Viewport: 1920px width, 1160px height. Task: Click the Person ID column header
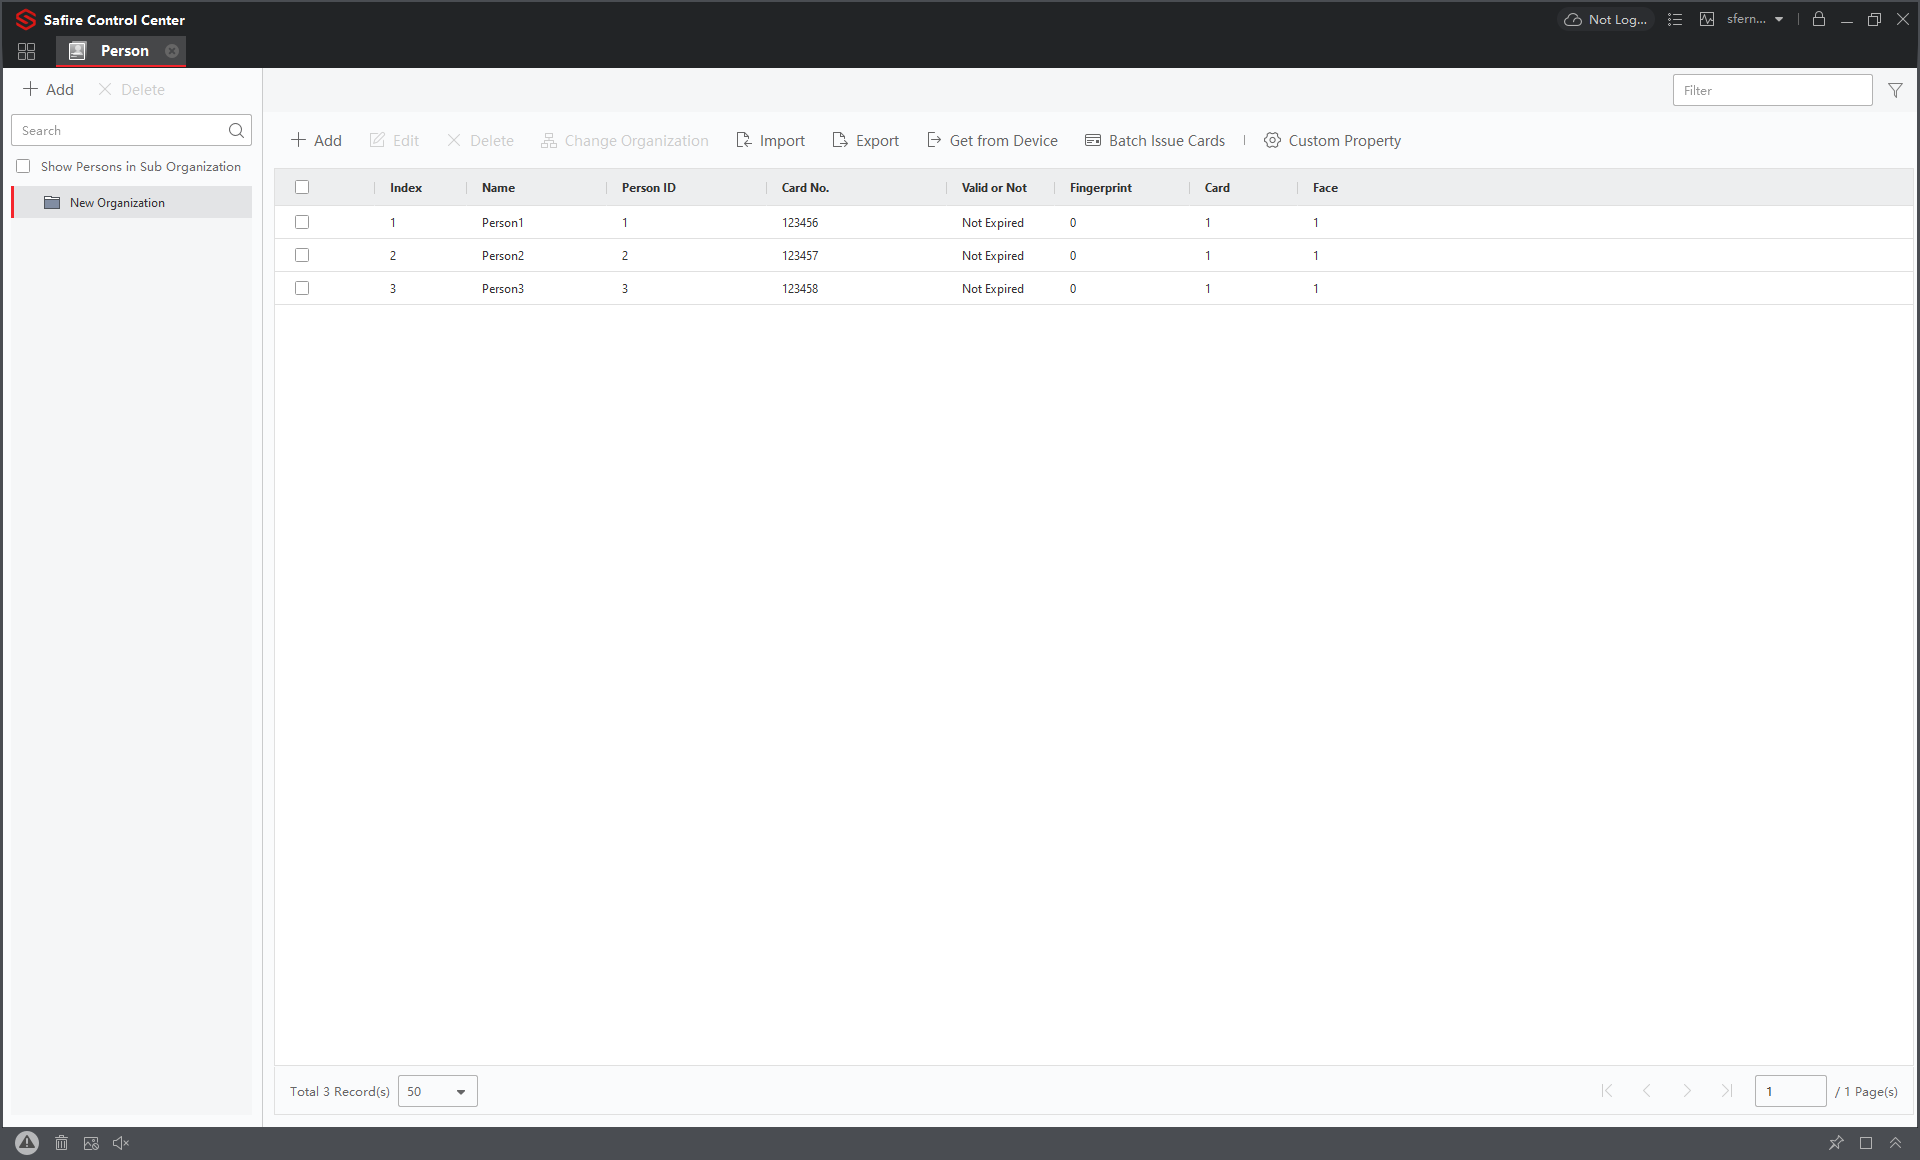[648, 187]
